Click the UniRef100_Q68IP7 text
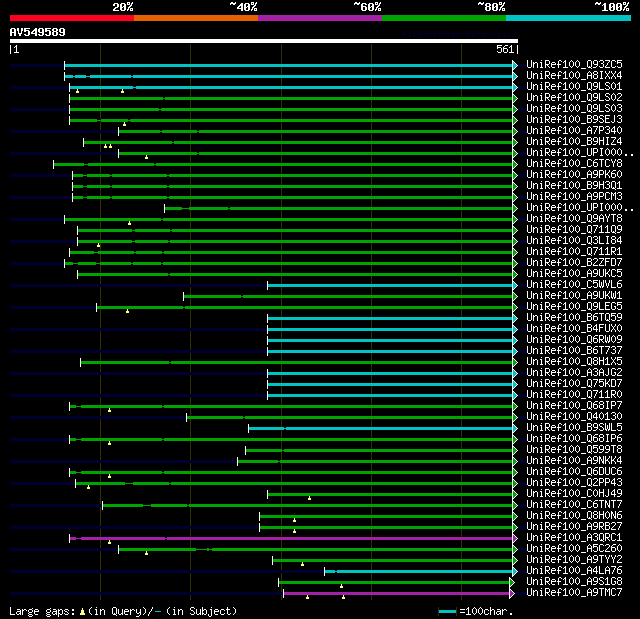 coord(574,406)
